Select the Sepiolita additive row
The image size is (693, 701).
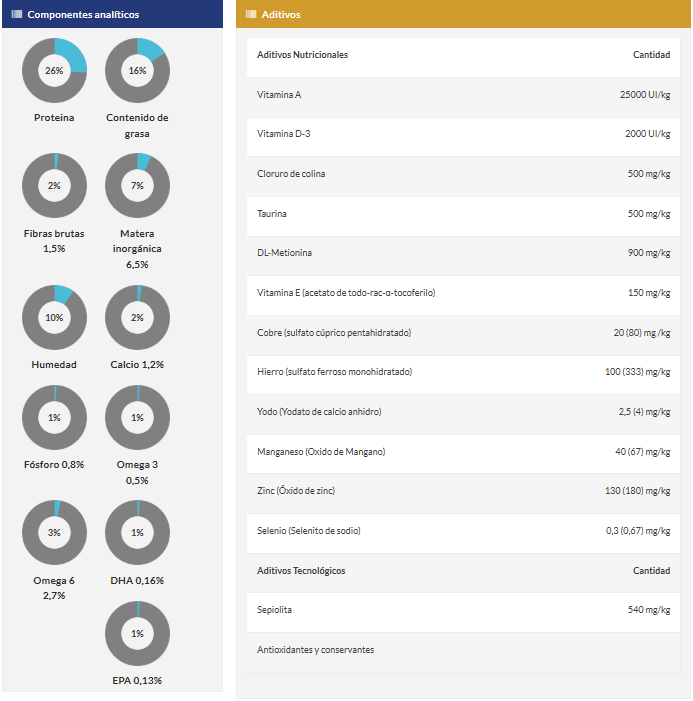(463, 609)
